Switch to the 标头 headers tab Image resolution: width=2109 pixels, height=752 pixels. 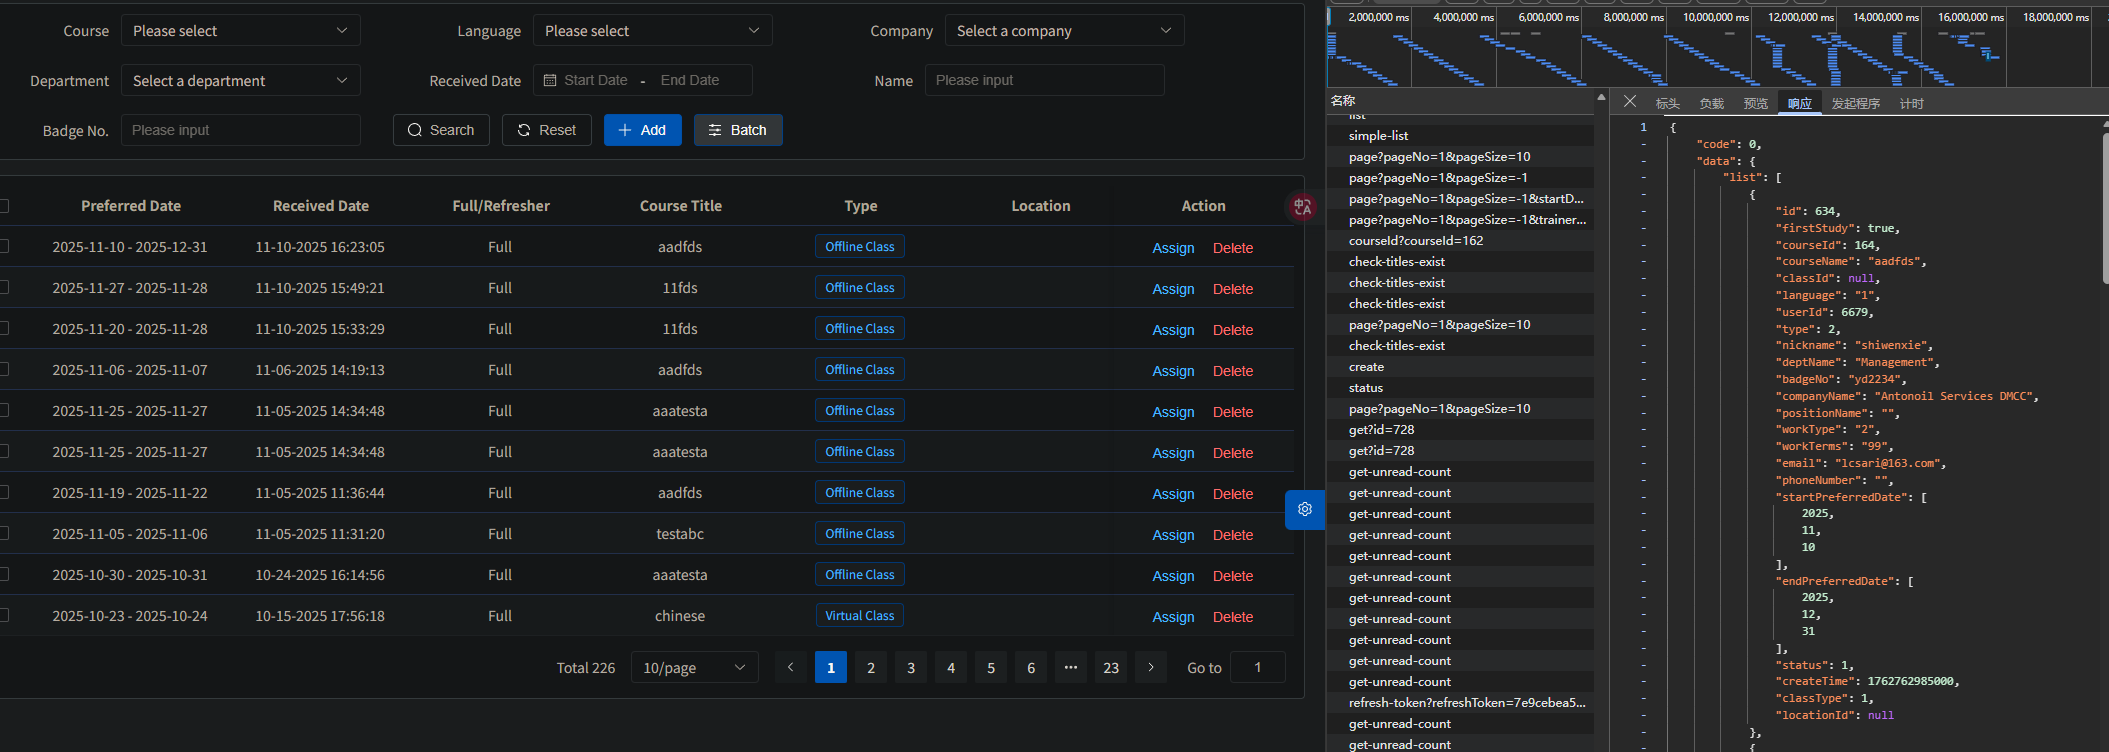coord(1668,103)
